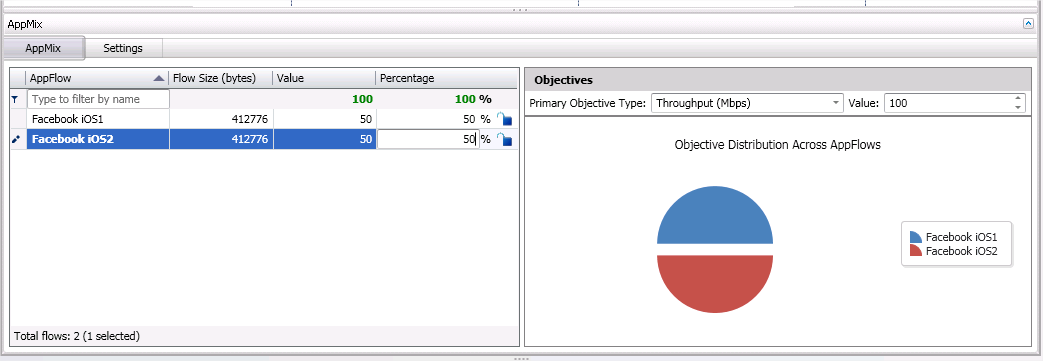Click Facebook iOS1 value cell 50

pyautogui.click(x=324, y=119)
